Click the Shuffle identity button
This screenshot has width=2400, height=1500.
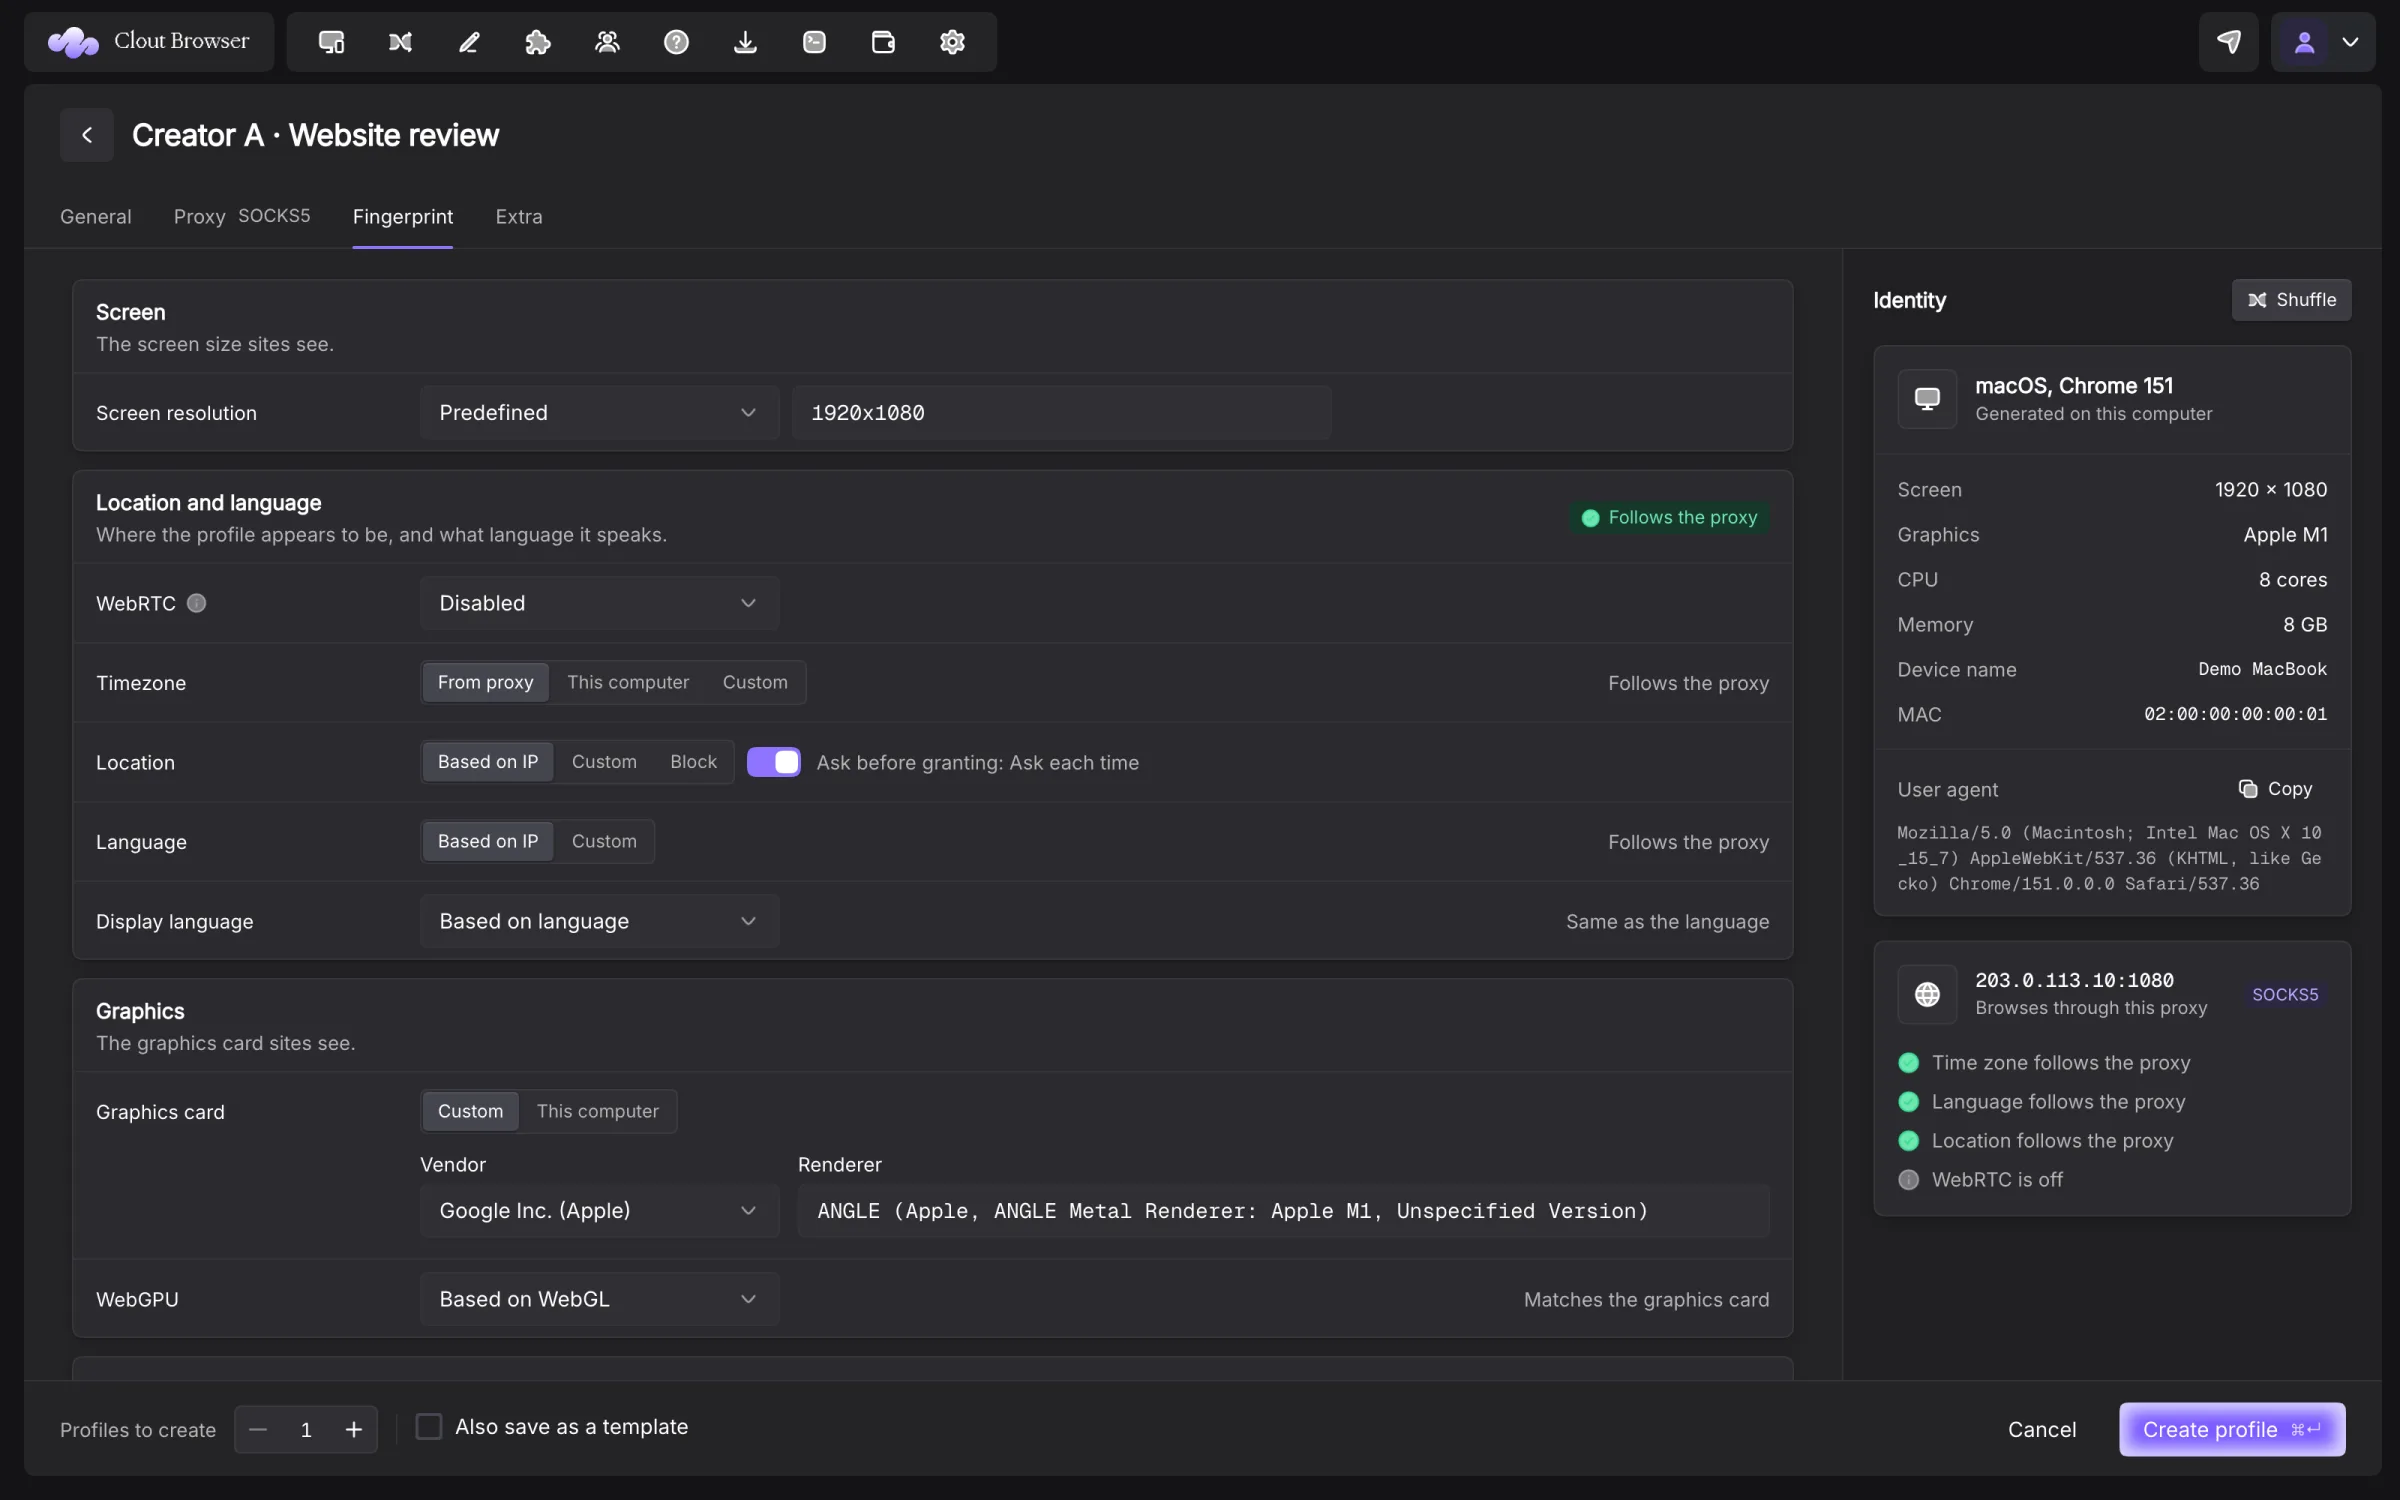point(2291,300)
